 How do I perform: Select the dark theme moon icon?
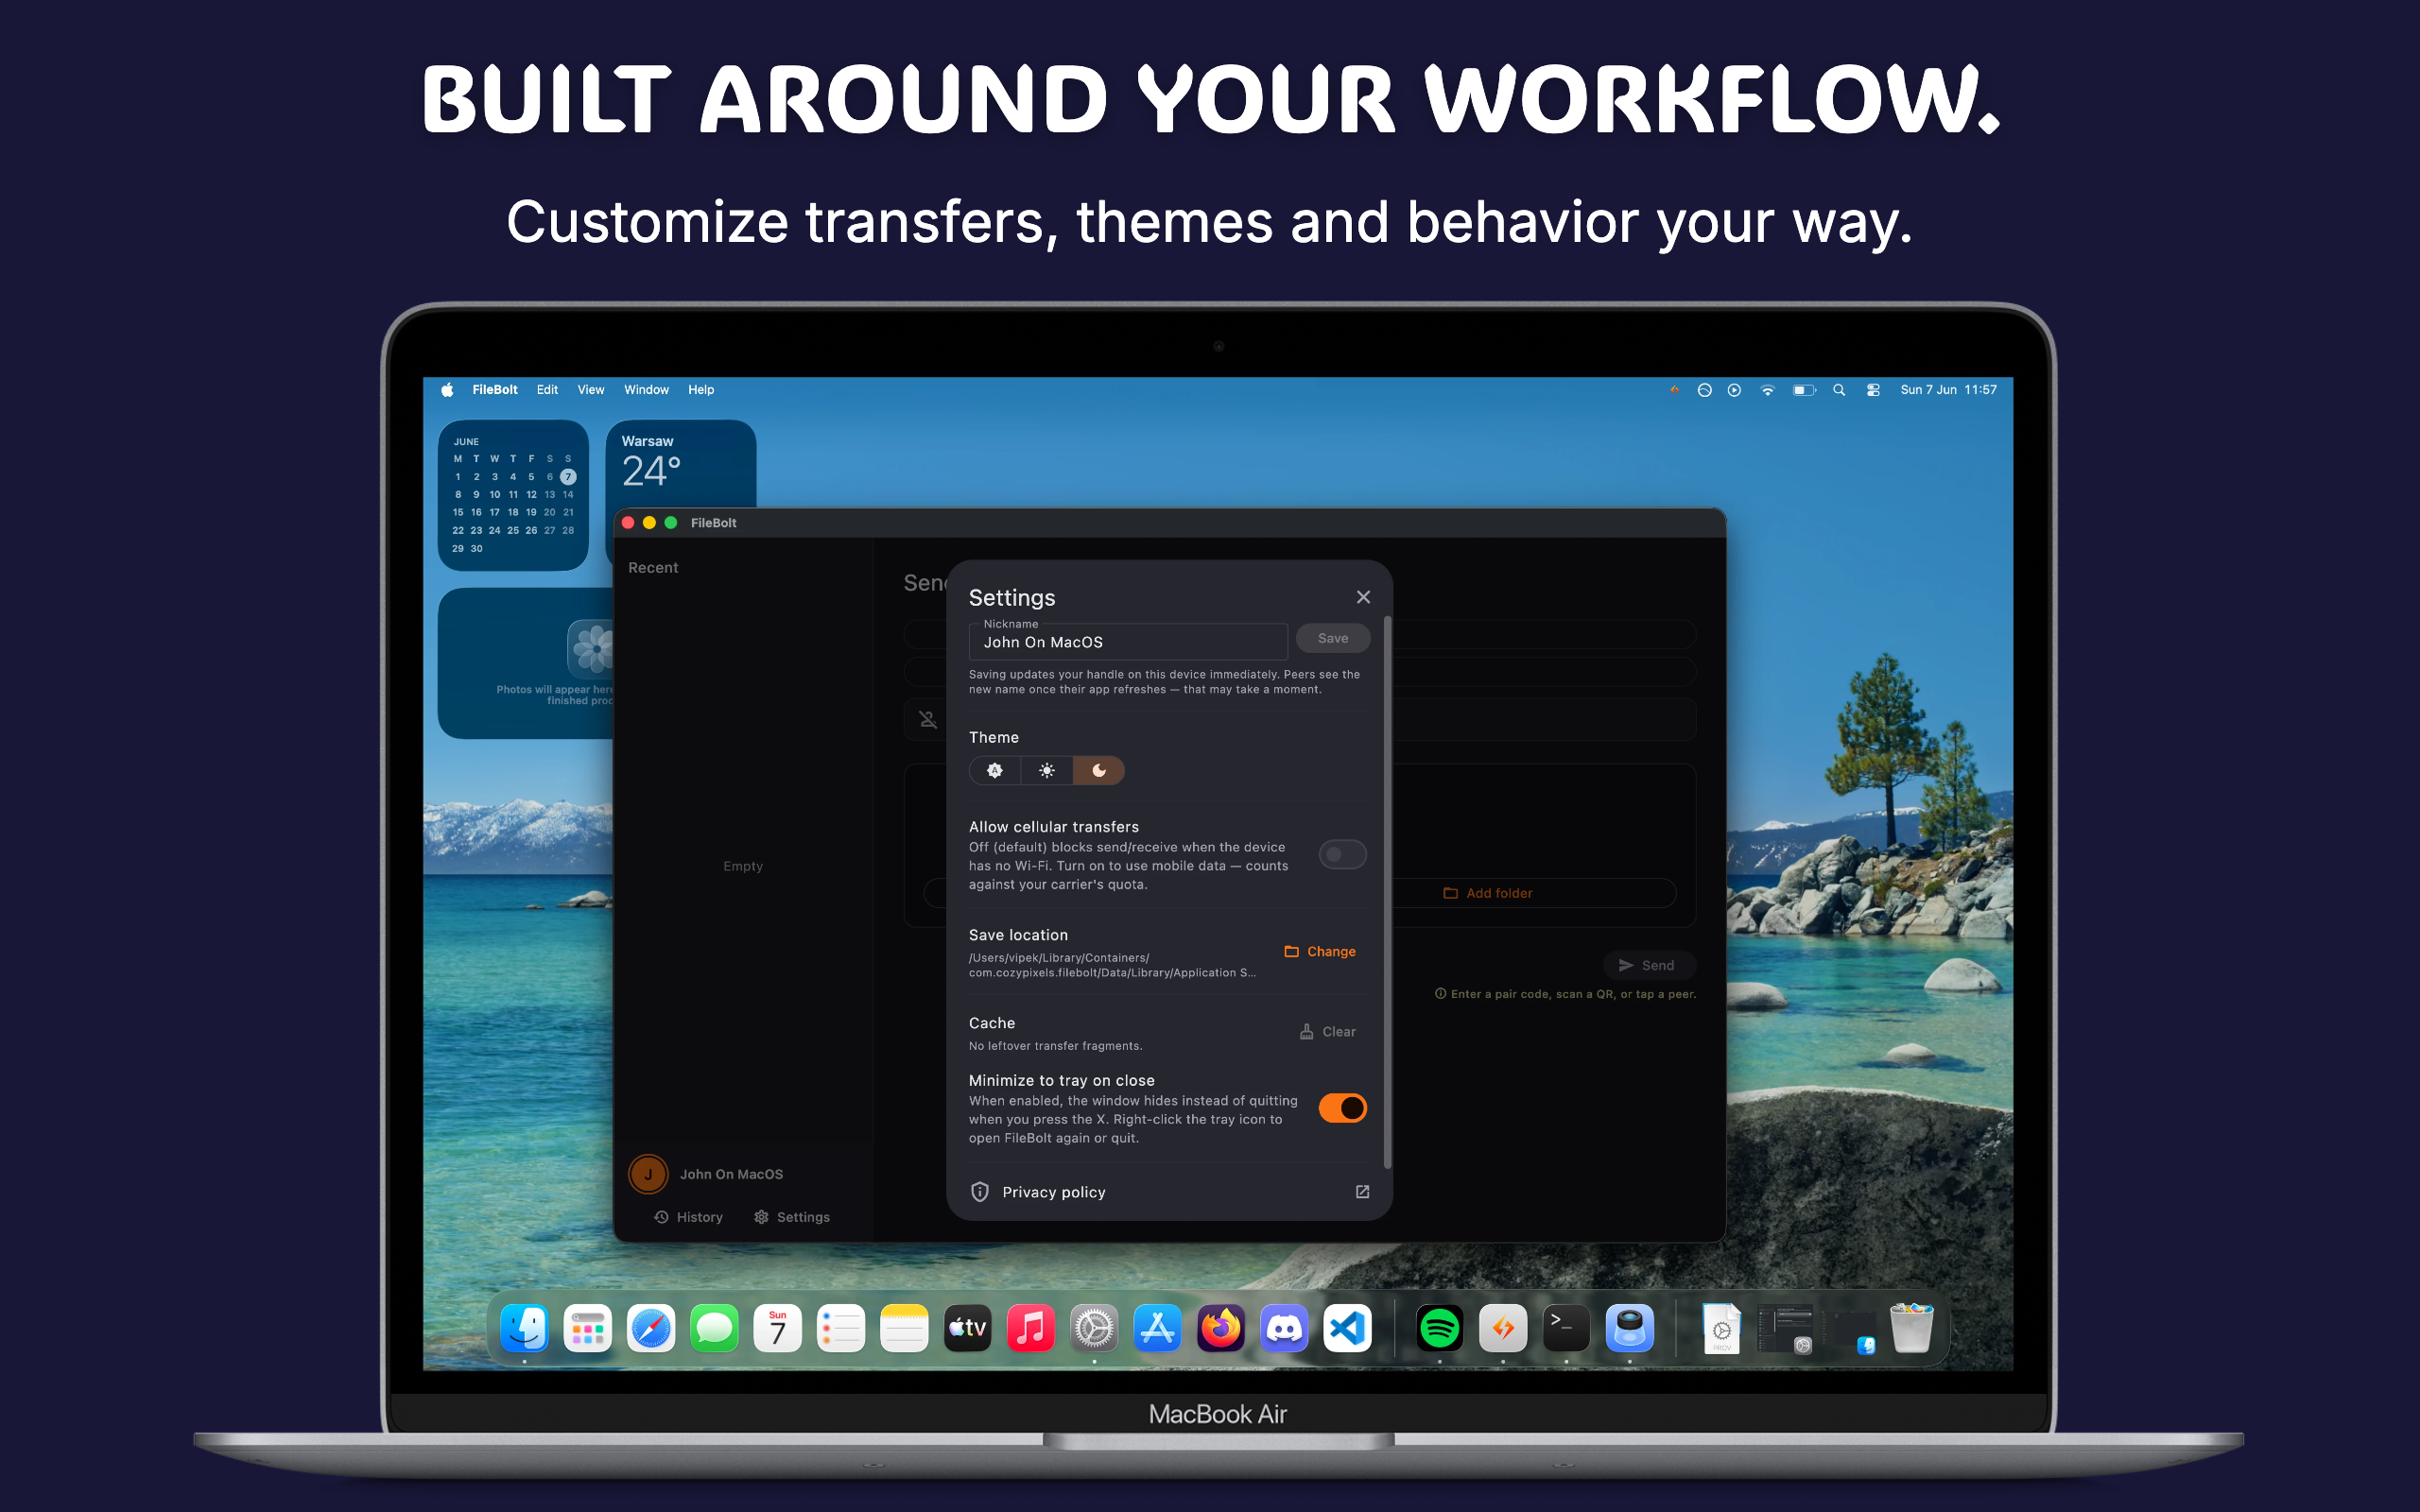(1099, 770)
